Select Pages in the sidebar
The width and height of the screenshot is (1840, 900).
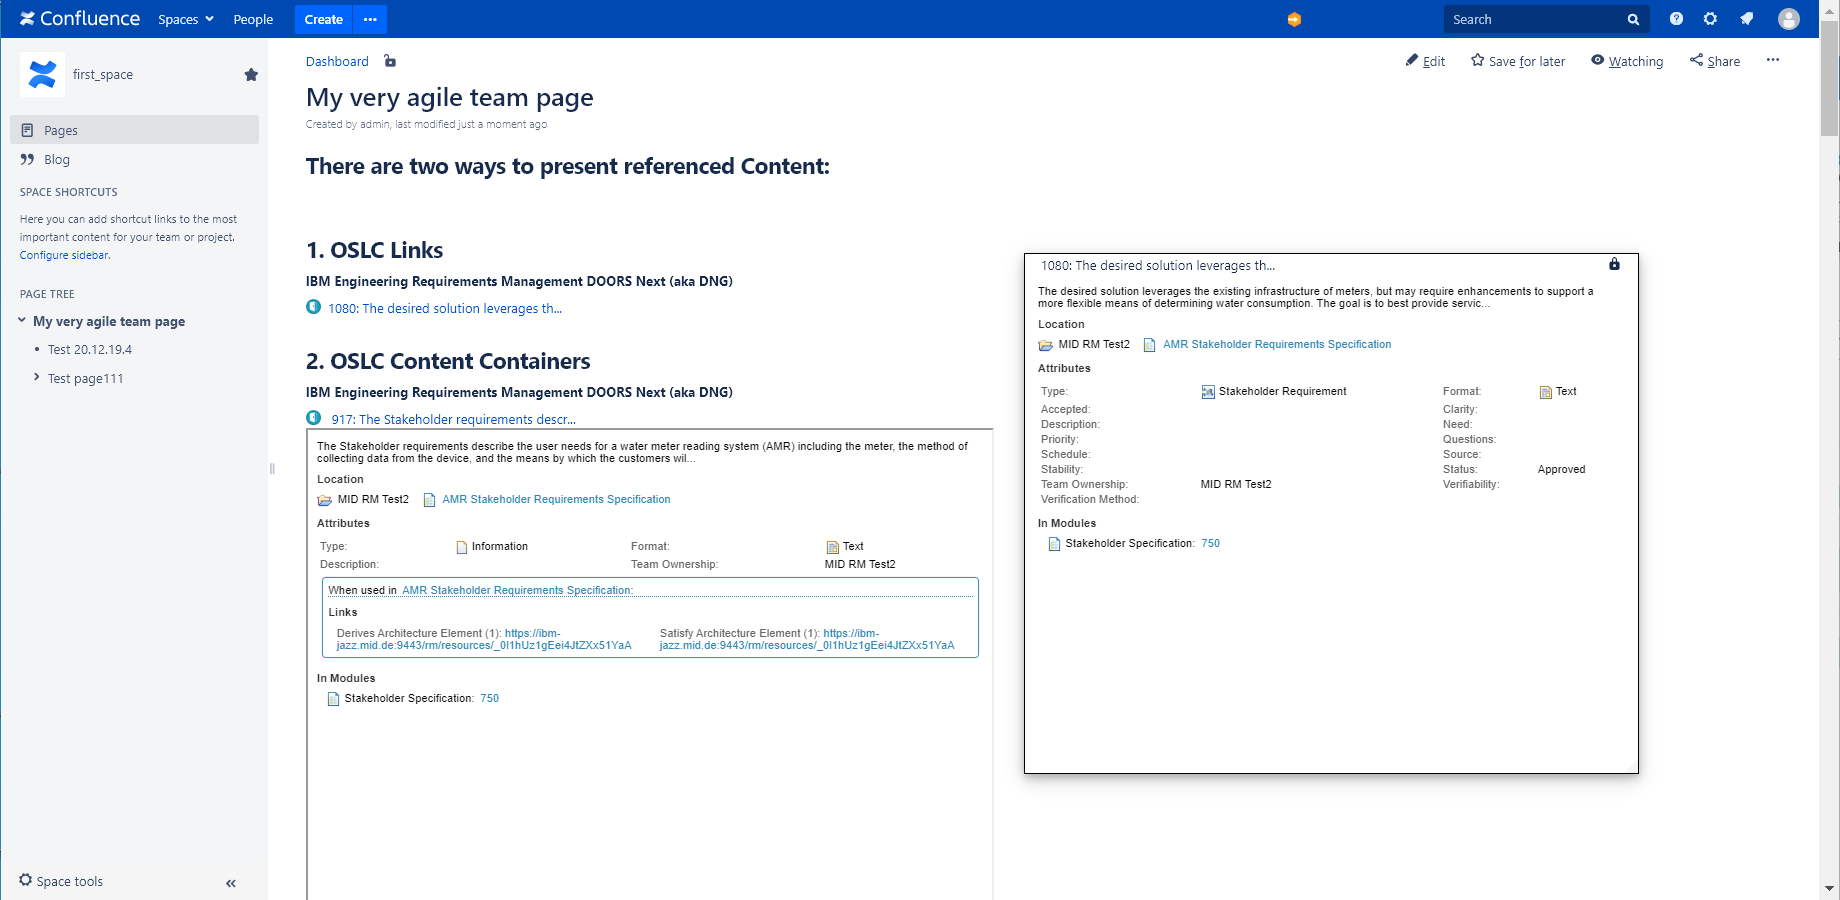134,130
